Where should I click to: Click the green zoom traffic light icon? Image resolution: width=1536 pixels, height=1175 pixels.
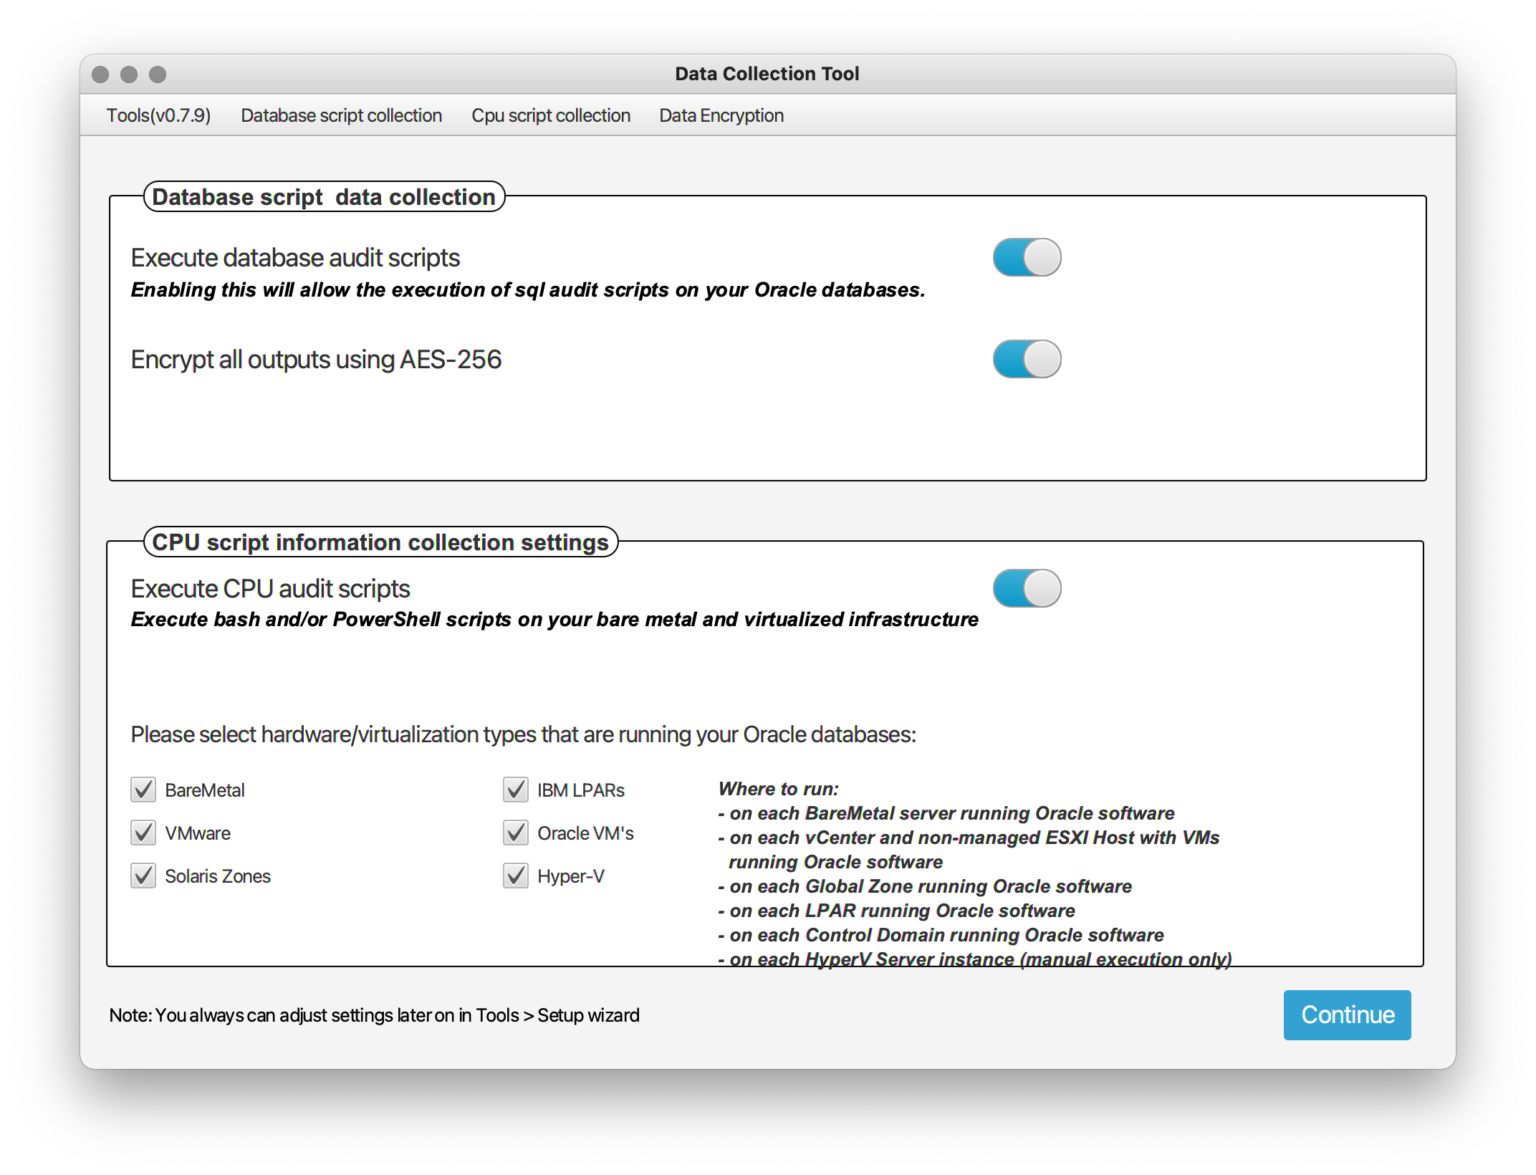(x=157, y=74)
